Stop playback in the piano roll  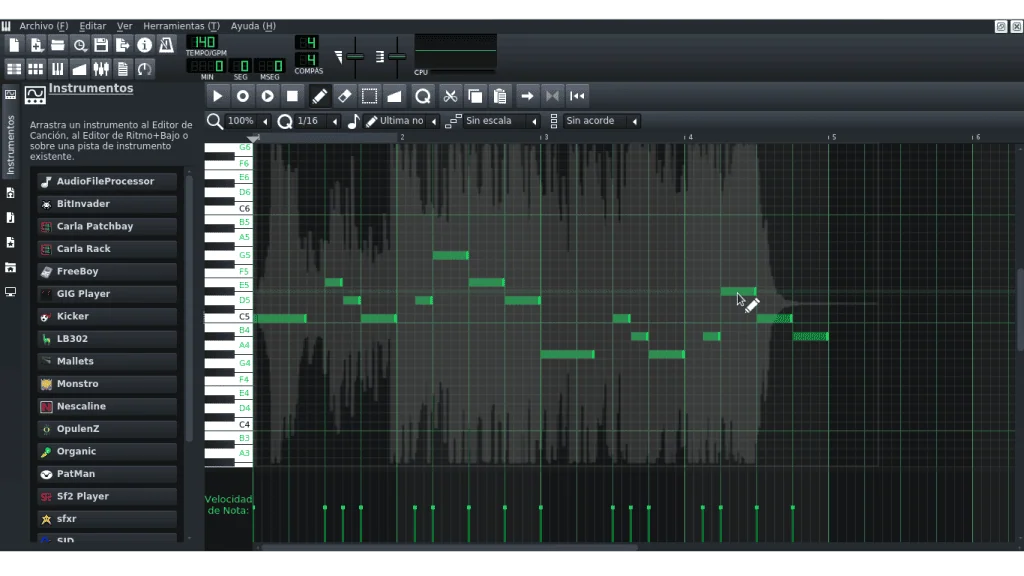(292, 96)
